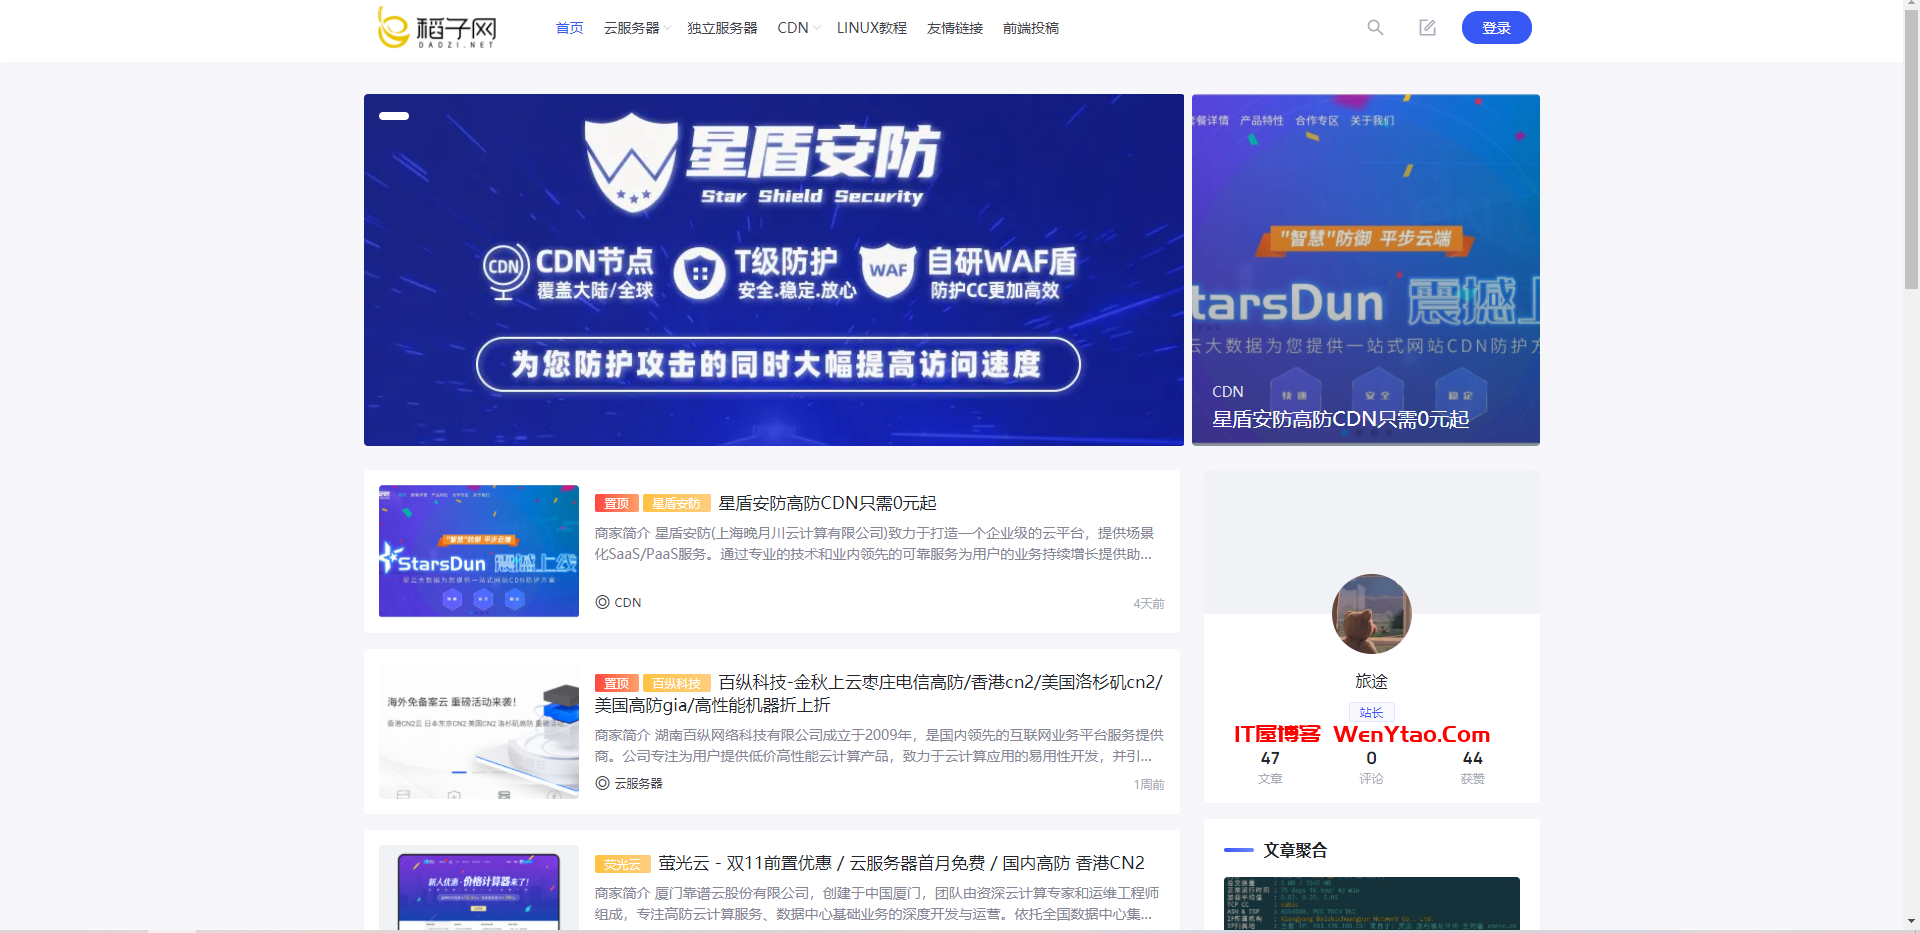1920x933 pixels.
Task: Click the scrollbar down arrow
Action: coord(1911,921)
